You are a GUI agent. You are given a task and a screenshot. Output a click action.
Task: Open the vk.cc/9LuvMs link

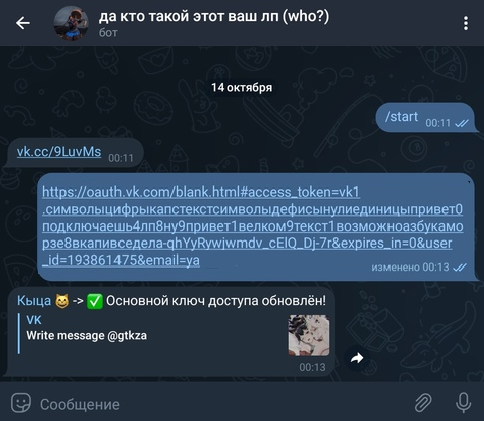tap(59, 152)
